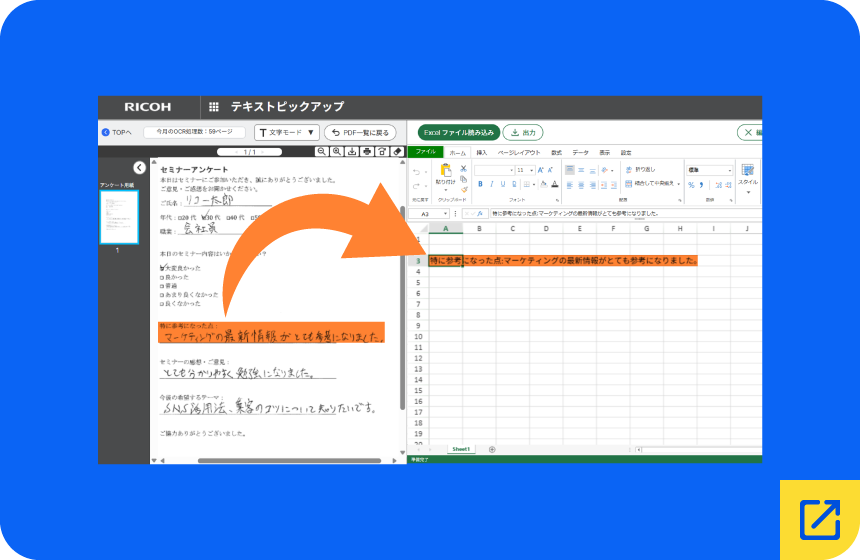Select the eraser tool in PDF toolbar
Viewport: 860px width, 560px height.
(x=398, y=151)
